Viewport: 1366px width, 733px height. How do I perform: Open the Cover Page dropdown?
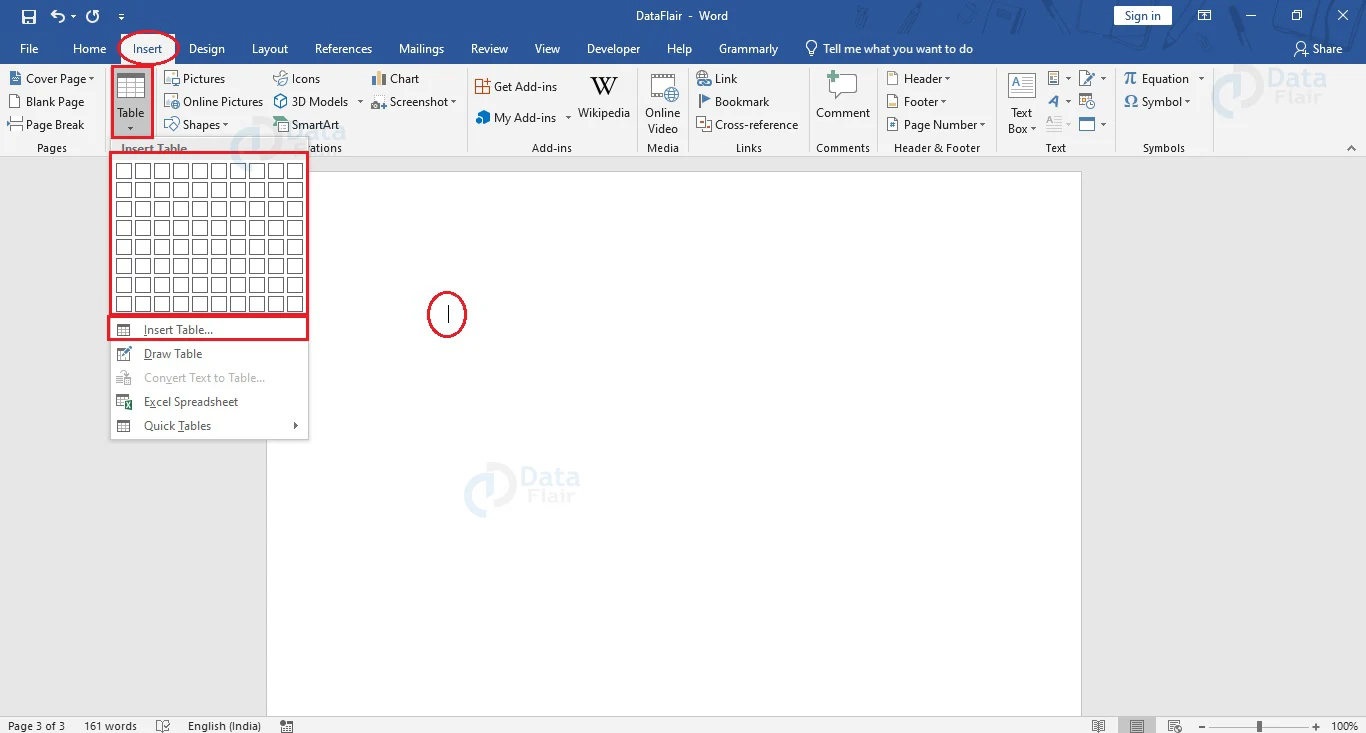[52, 78]
